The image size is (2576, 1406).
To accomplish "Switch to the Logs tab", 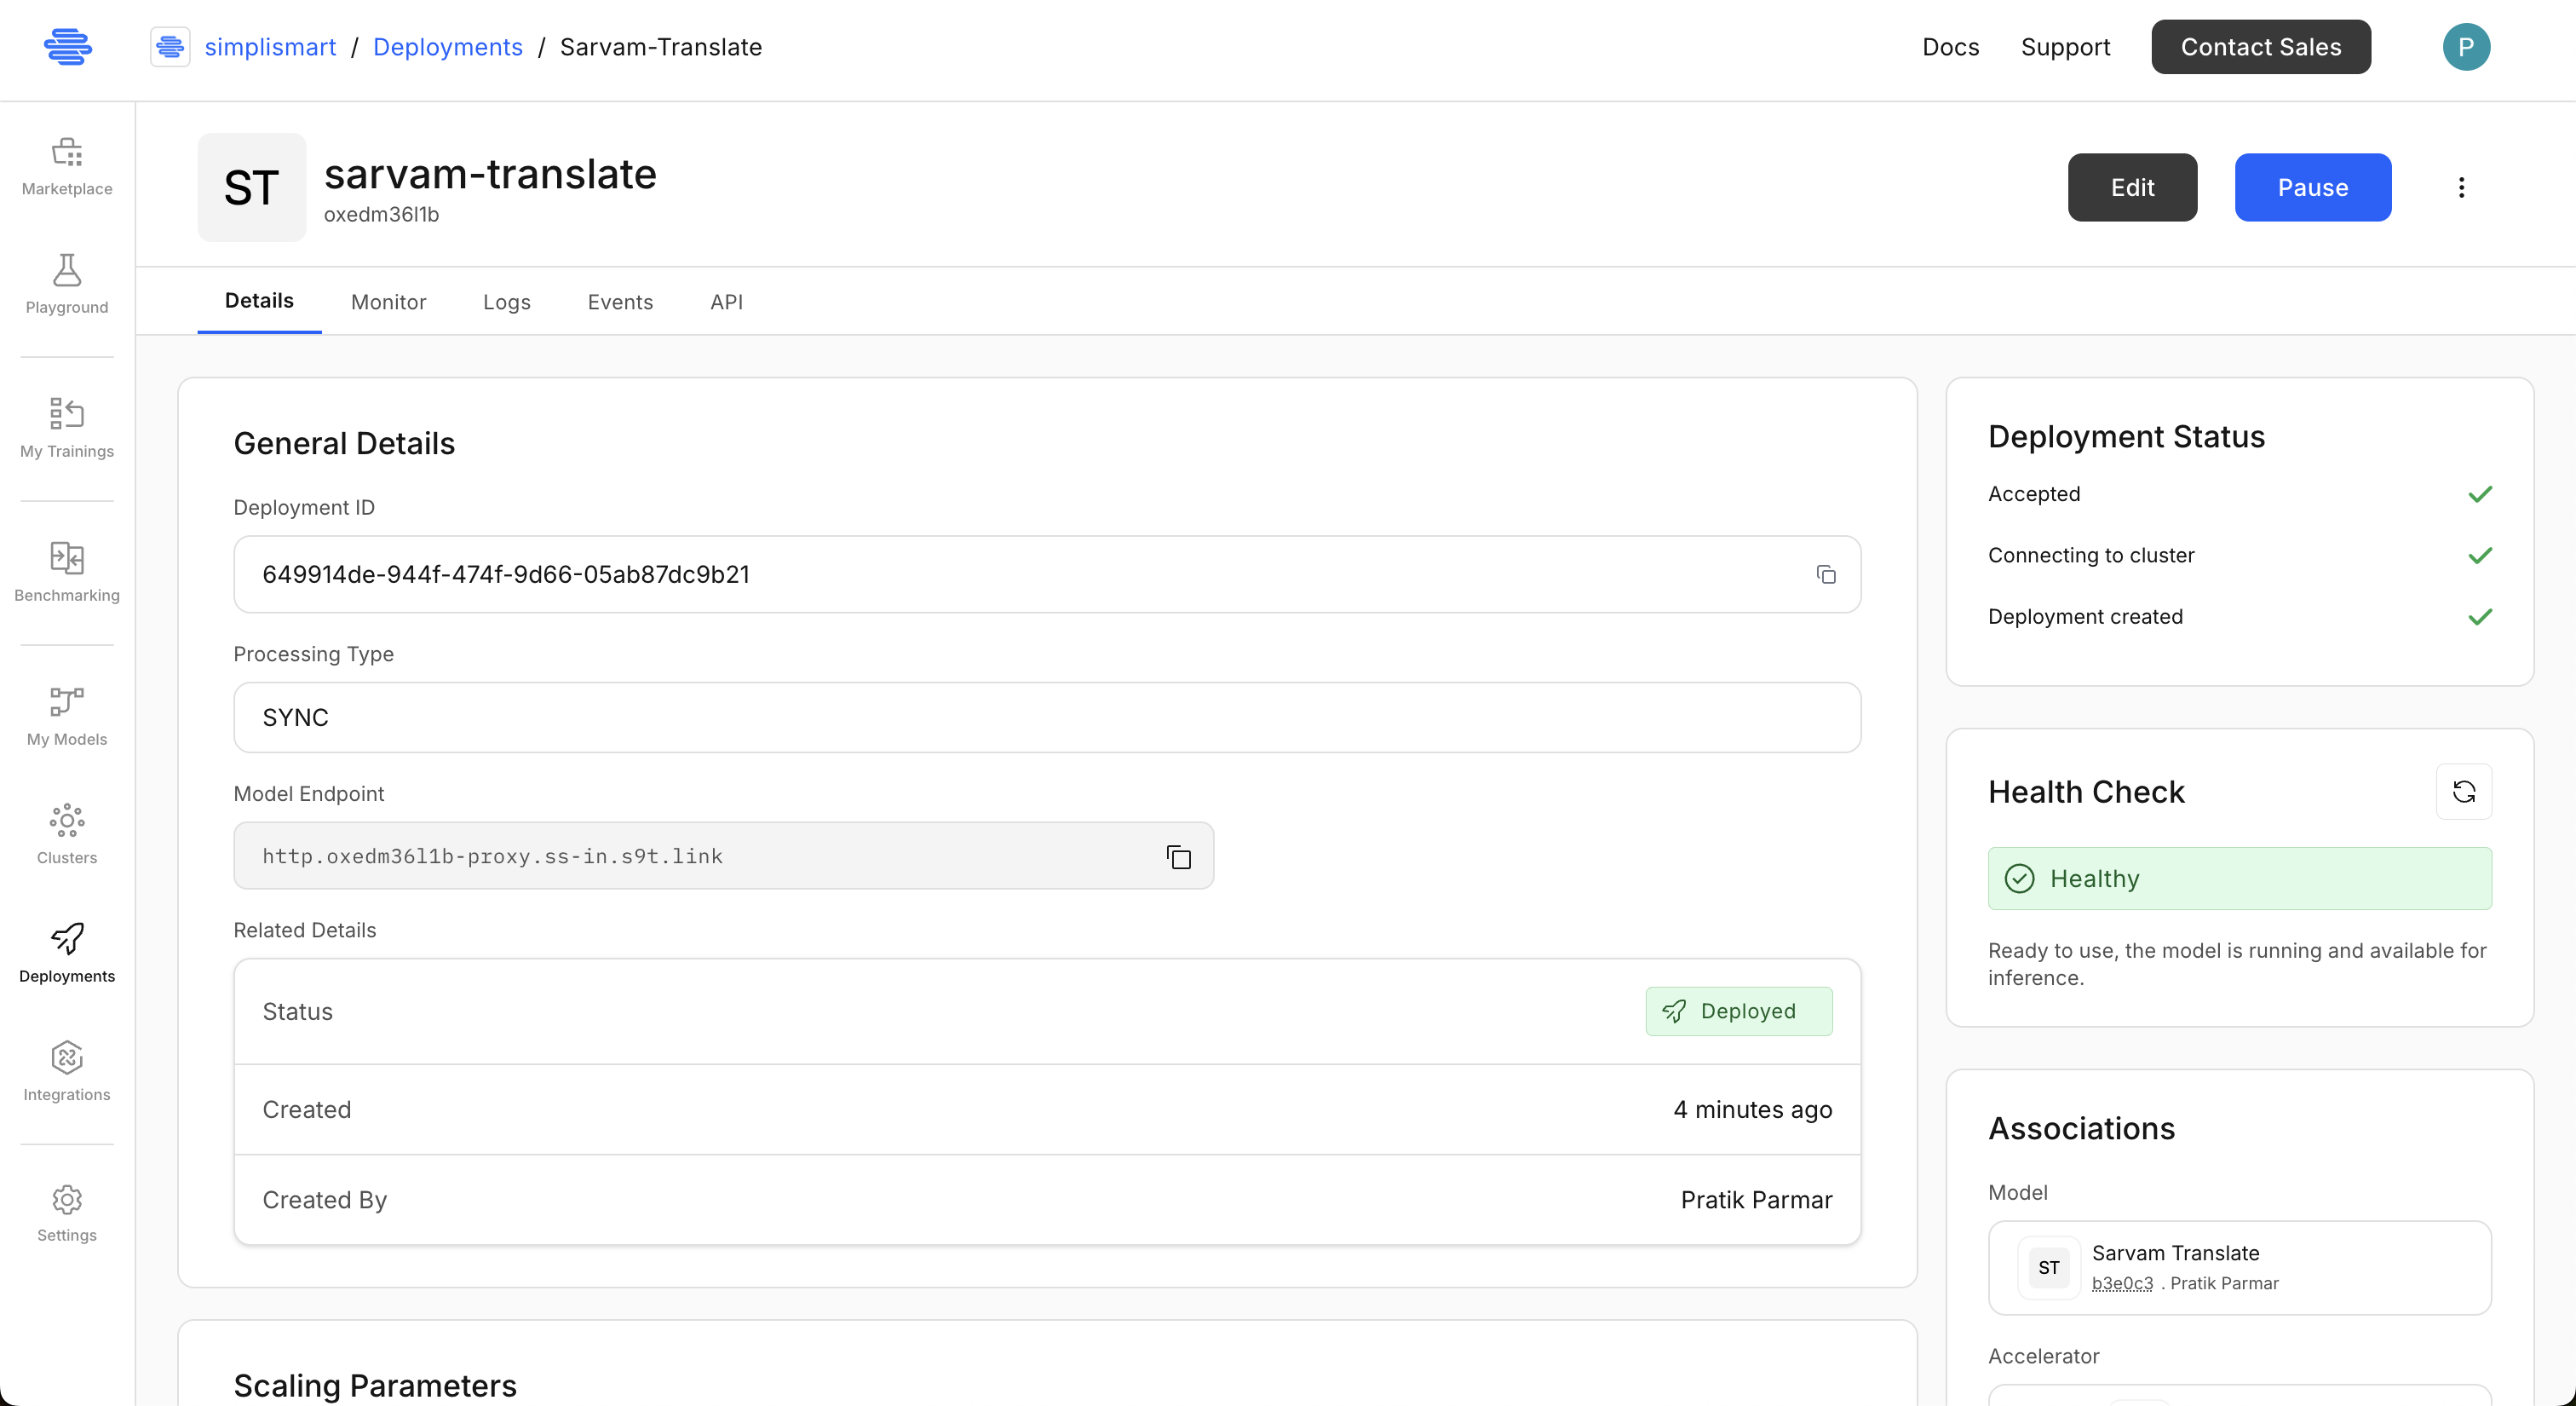I will point(506,302).
